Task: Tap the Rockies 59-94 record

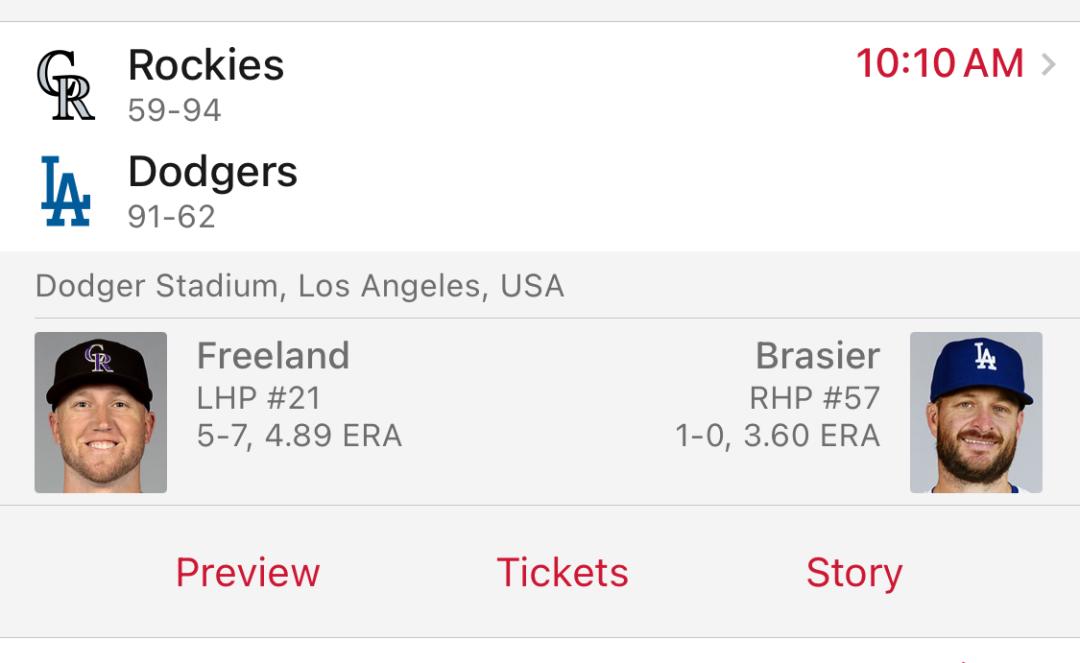Action: tap(174, 110)
